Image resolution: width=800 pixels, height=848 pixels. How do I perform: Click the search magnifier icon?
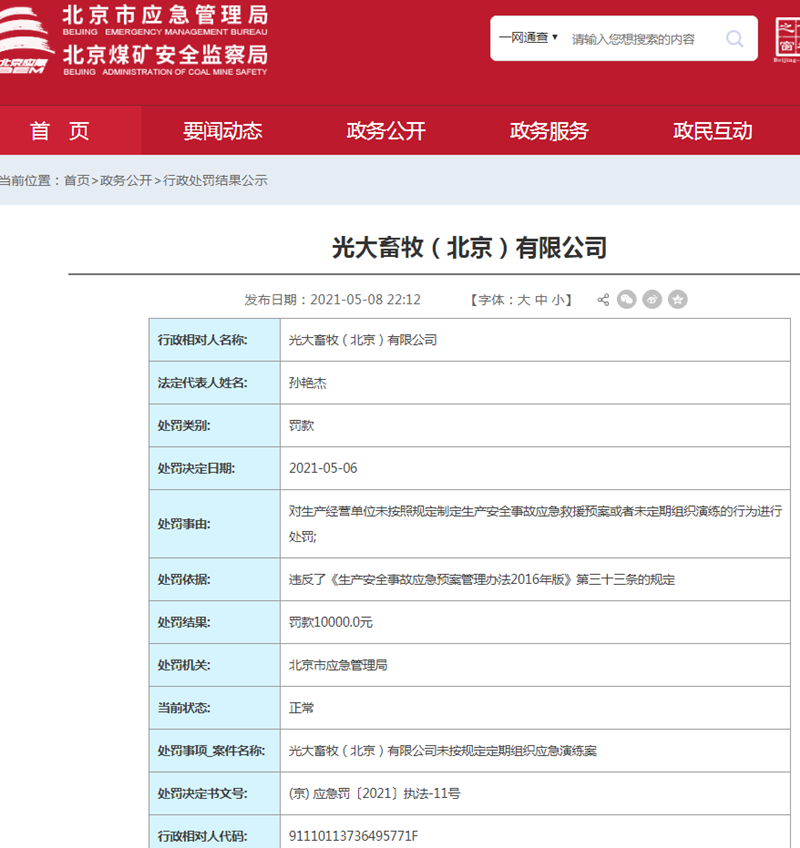(734, 38)
